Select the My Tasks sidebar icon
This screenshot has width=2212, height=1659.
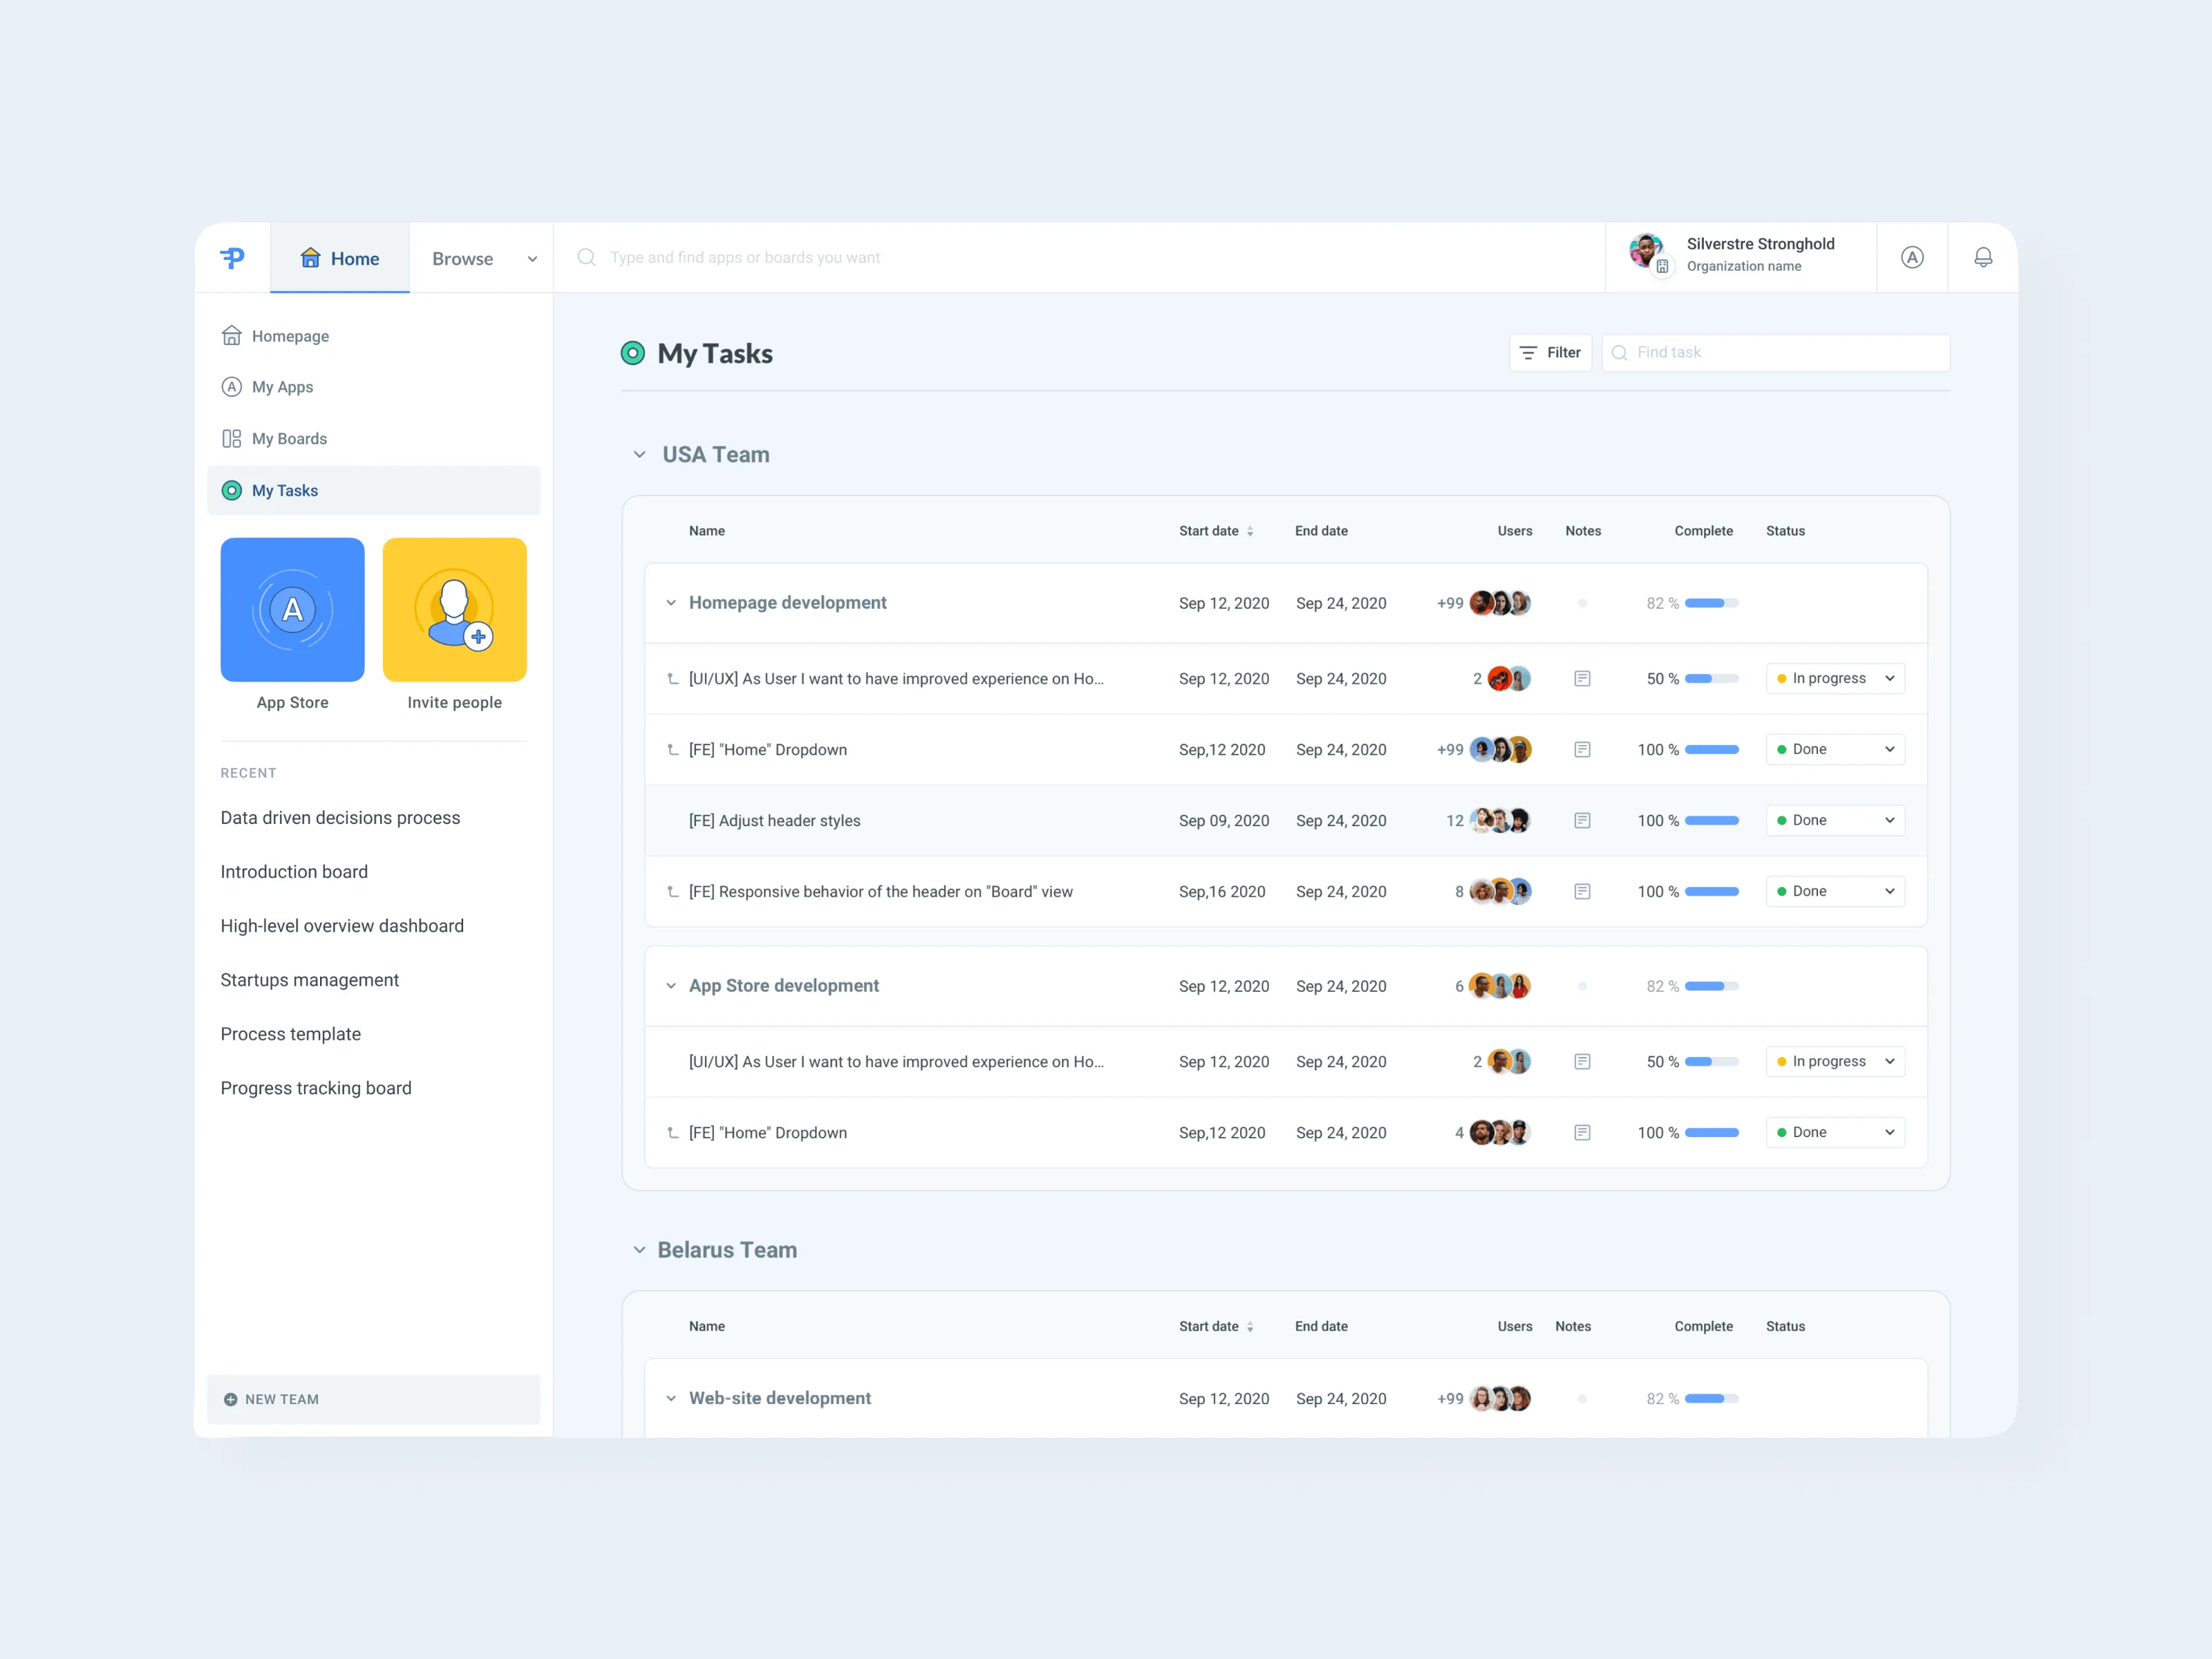232,490
